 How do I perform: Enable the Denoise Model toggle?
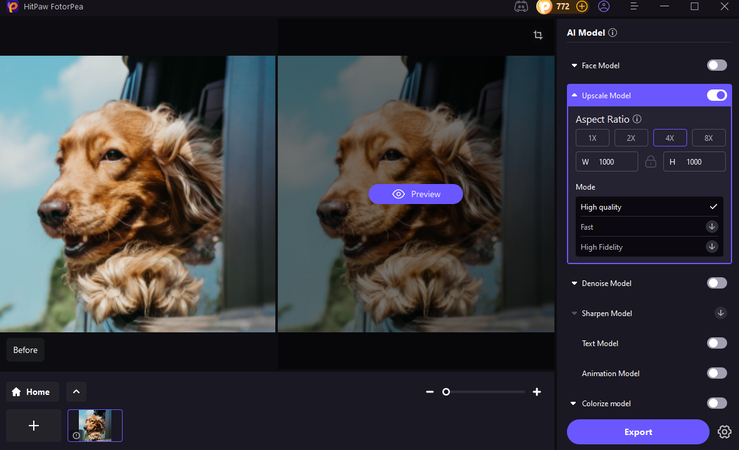coord(716,283)
